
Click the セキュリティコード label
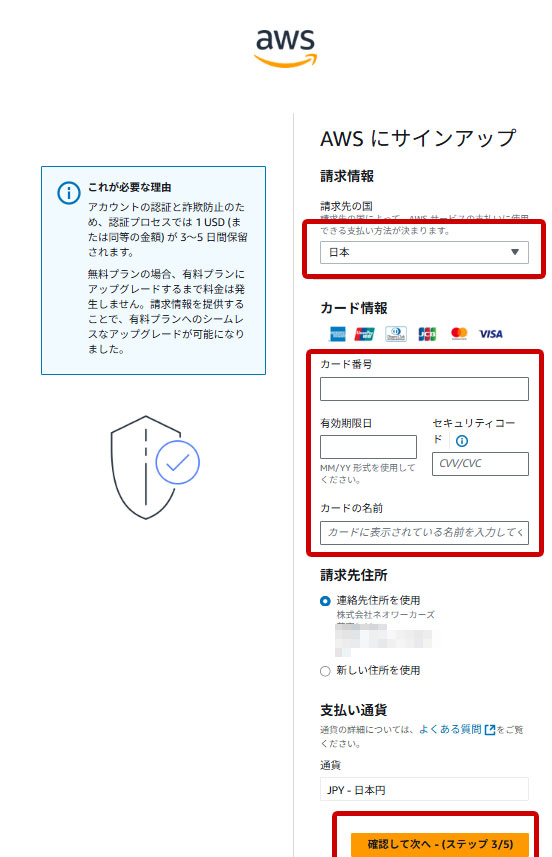(x=473, y=431)
